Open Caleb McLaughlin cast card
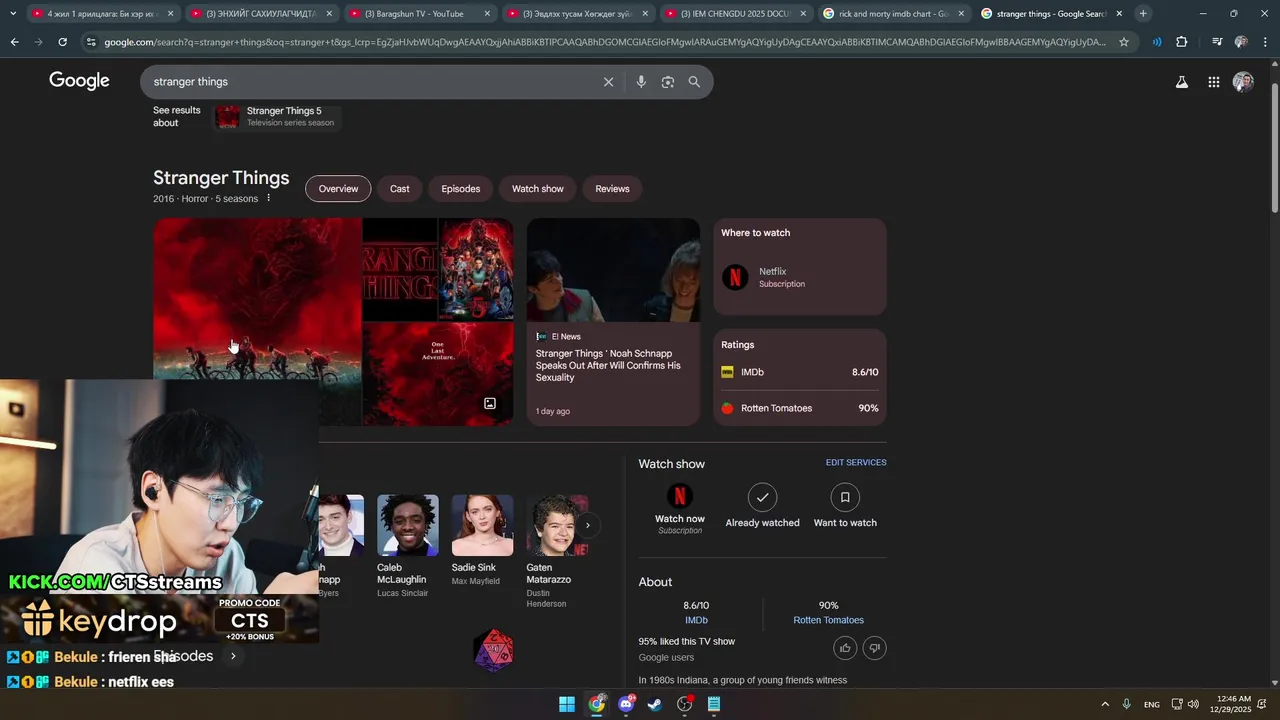1280x720 pixels. tap(407, 546)
